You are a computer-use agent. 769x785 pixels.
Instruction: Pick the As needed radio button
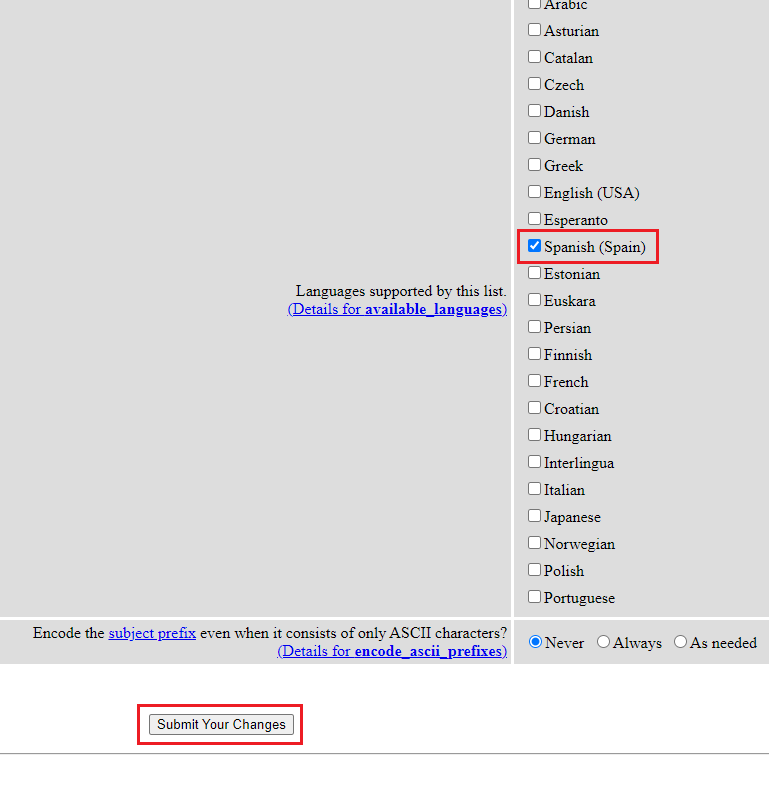pos(681,642)
